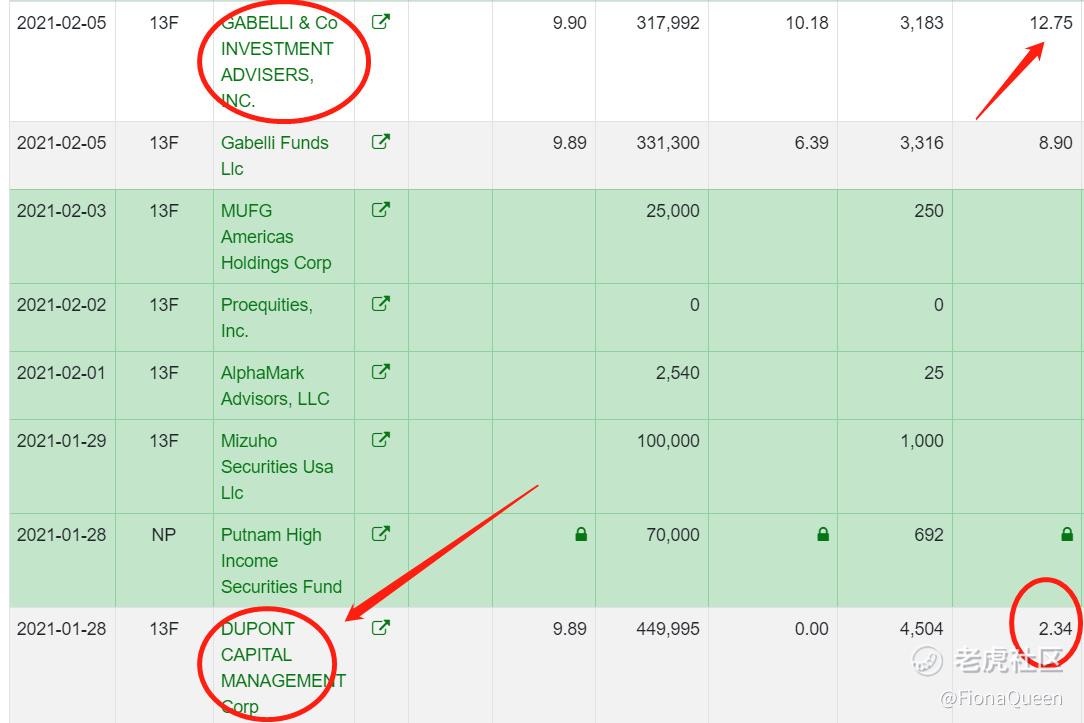Image resolution: width=1084 pixels, height=723 pixels.
Task: Select the 449,995 shares cell
Action: [668, 628]
